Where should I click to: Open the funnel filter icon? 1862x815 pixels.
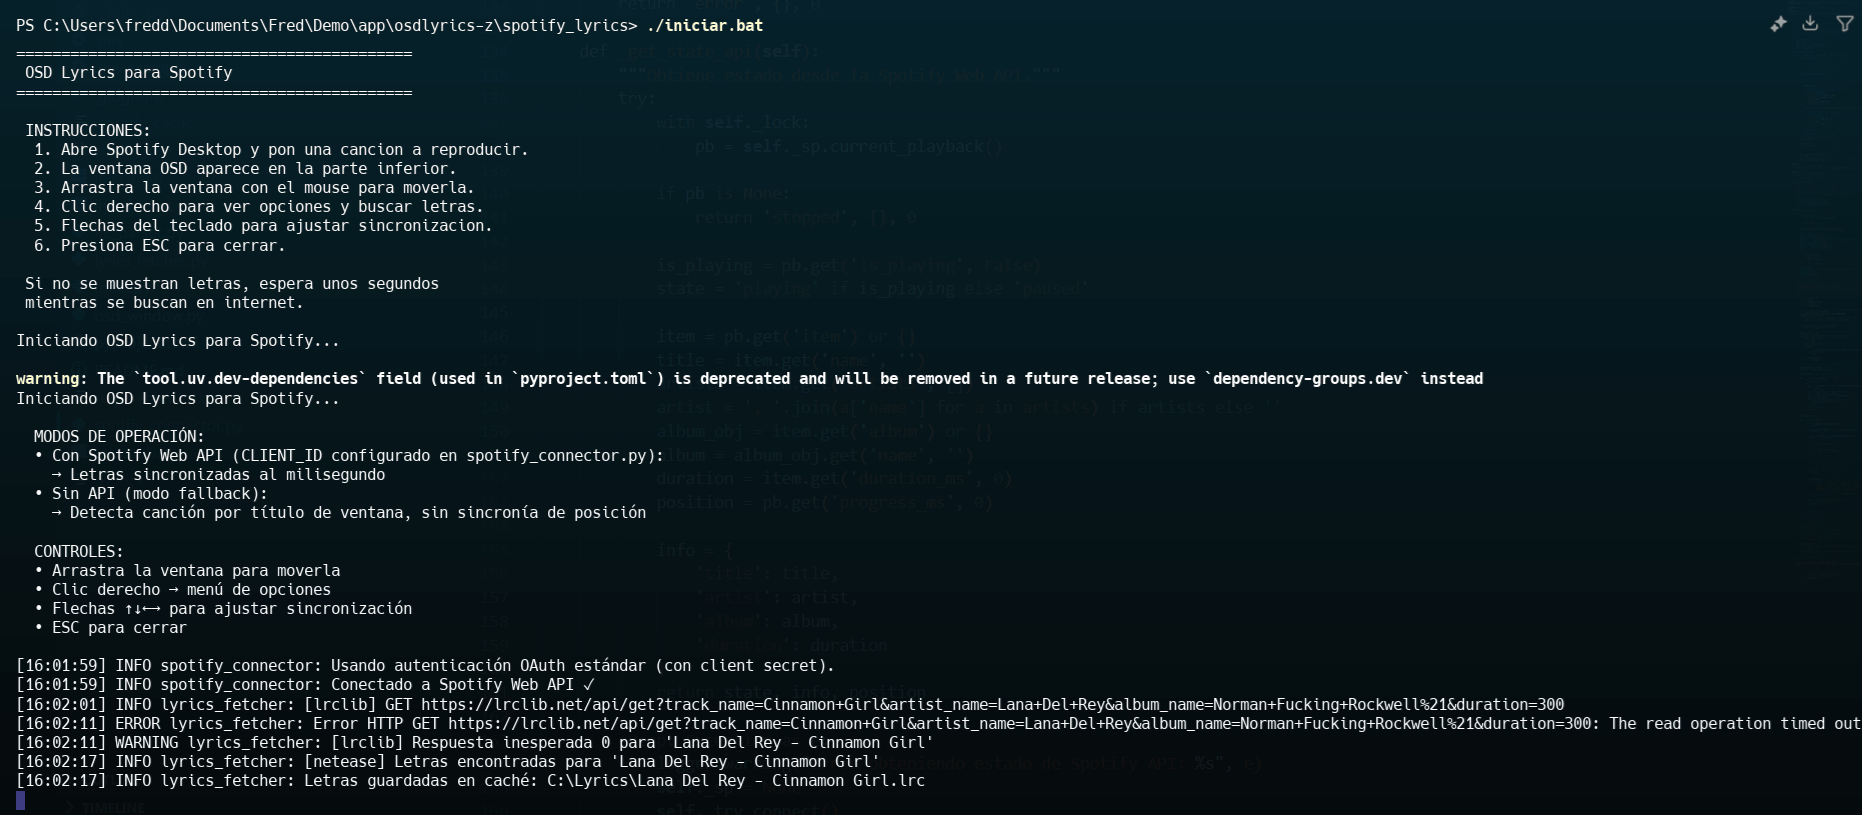click(x=1845, y=24)
